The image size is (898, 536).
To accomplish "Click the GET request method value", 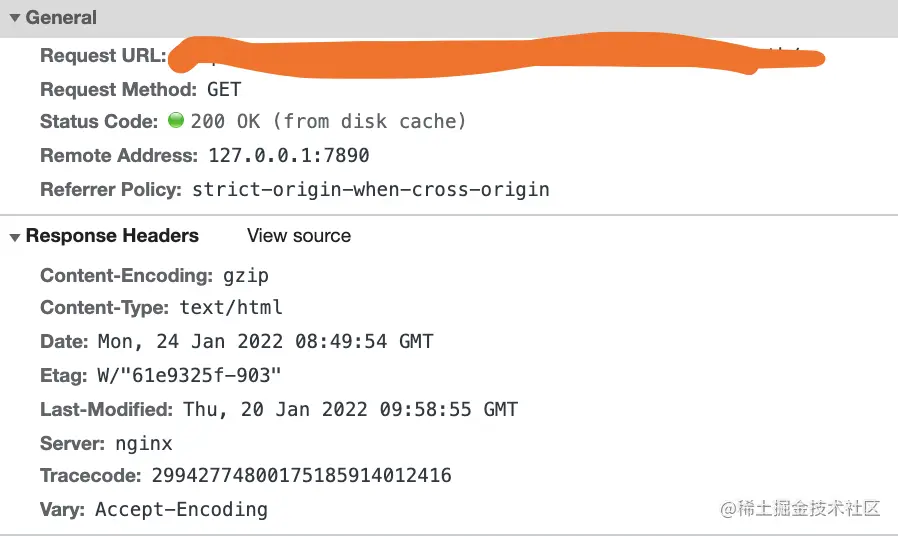I will point(224,89).
